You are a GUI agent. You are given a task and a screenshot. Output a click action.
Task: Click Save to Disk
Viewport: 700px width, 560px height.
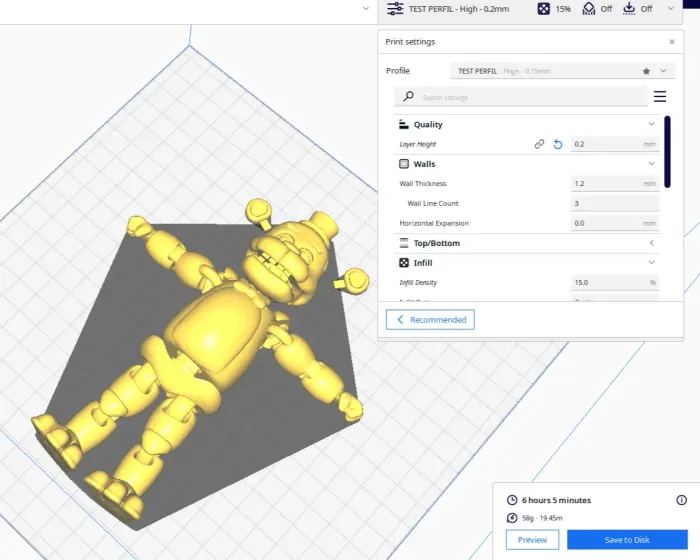(x=627, y=540)
